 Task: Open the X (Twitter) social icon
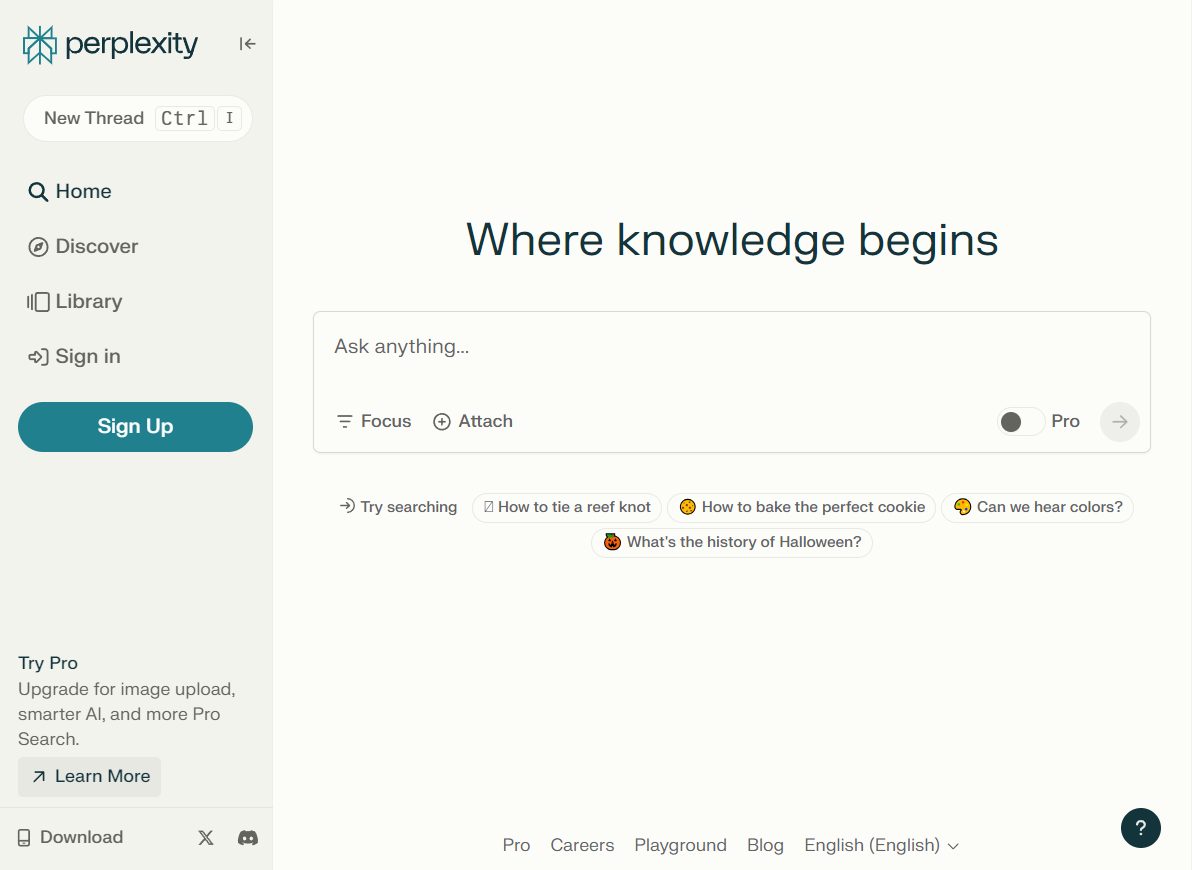click(206, 838)
